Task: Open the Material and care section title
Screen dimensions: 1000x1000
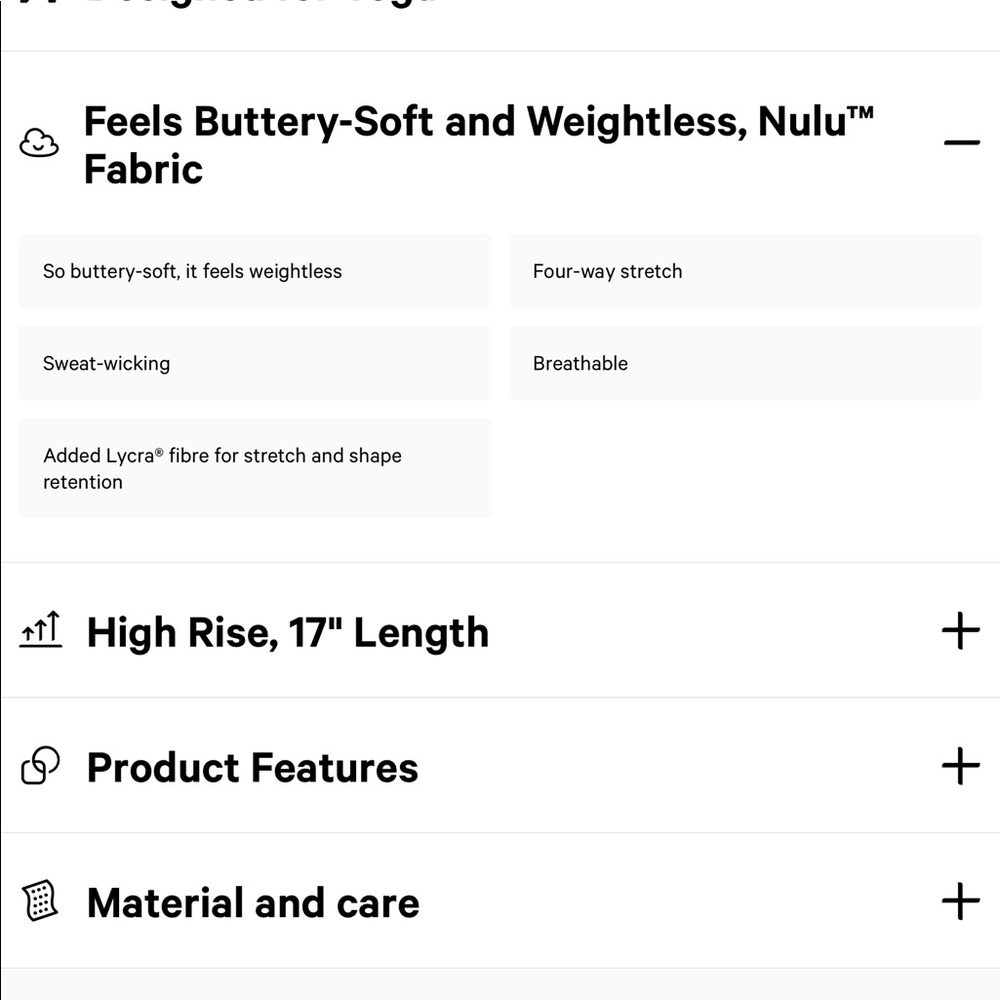Action: pos(253,903)
